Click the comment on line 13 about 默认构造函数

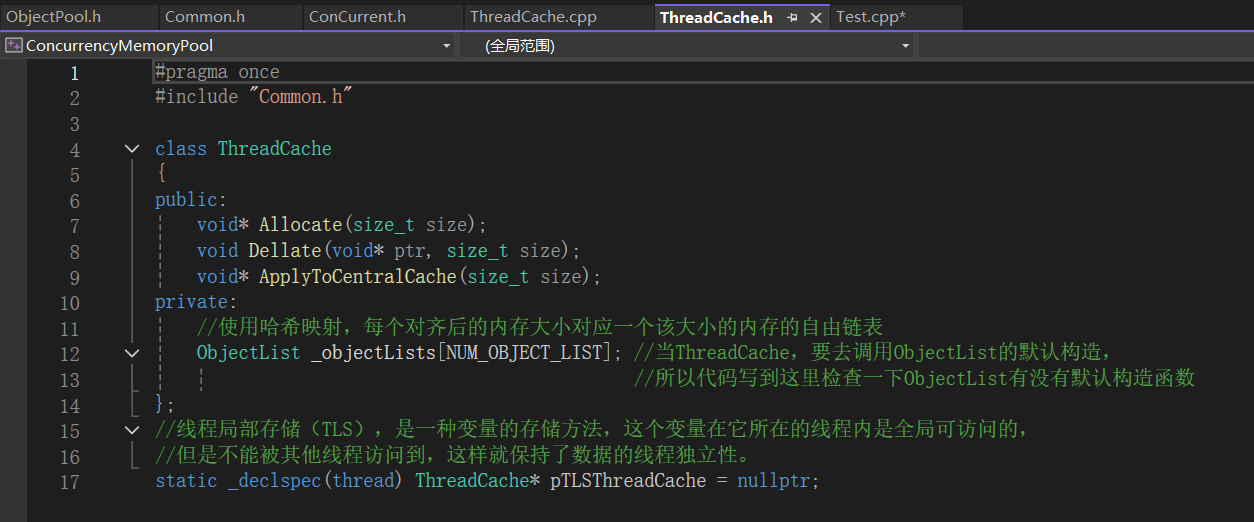click(915, 379)
